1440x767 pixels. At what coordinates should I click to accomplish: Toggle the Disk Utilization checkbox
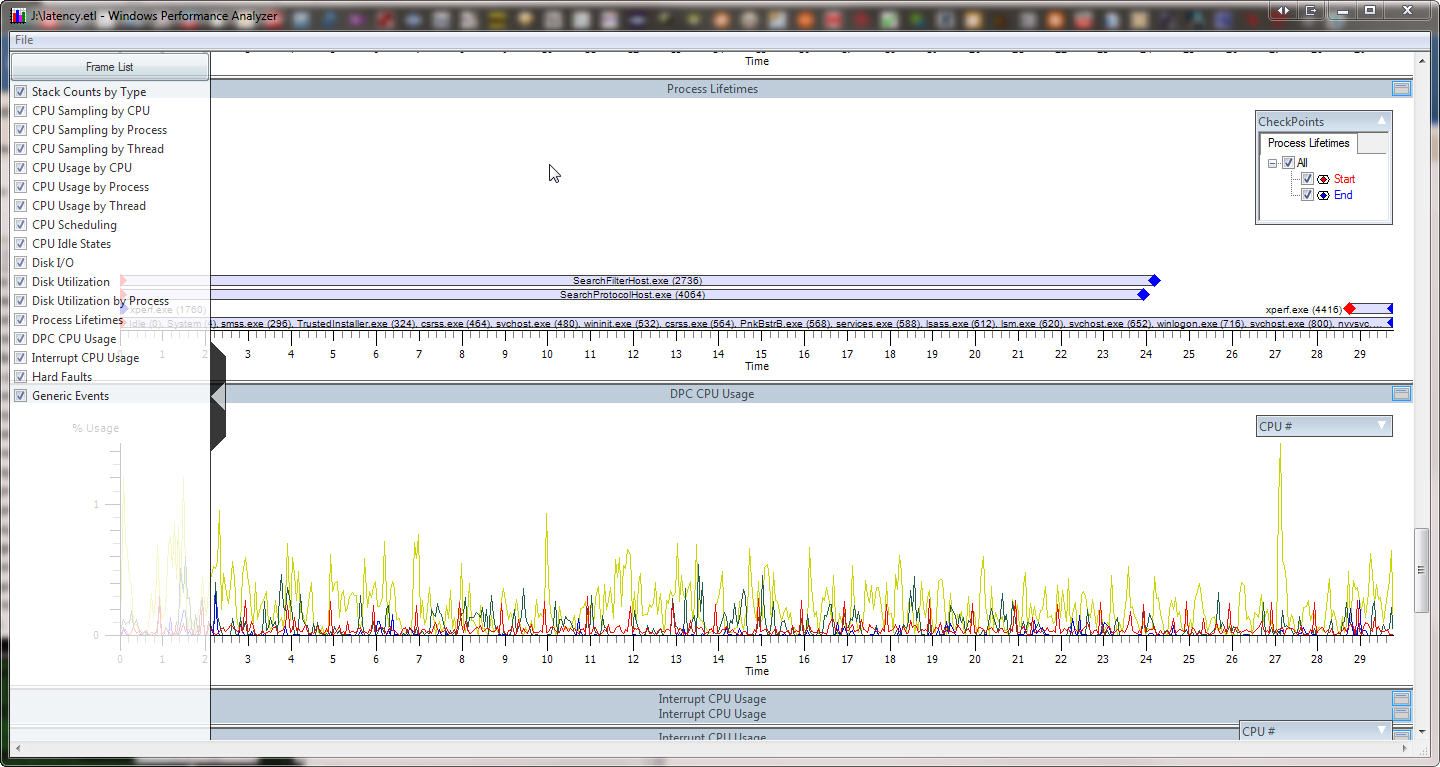click(x=21, y=282)
